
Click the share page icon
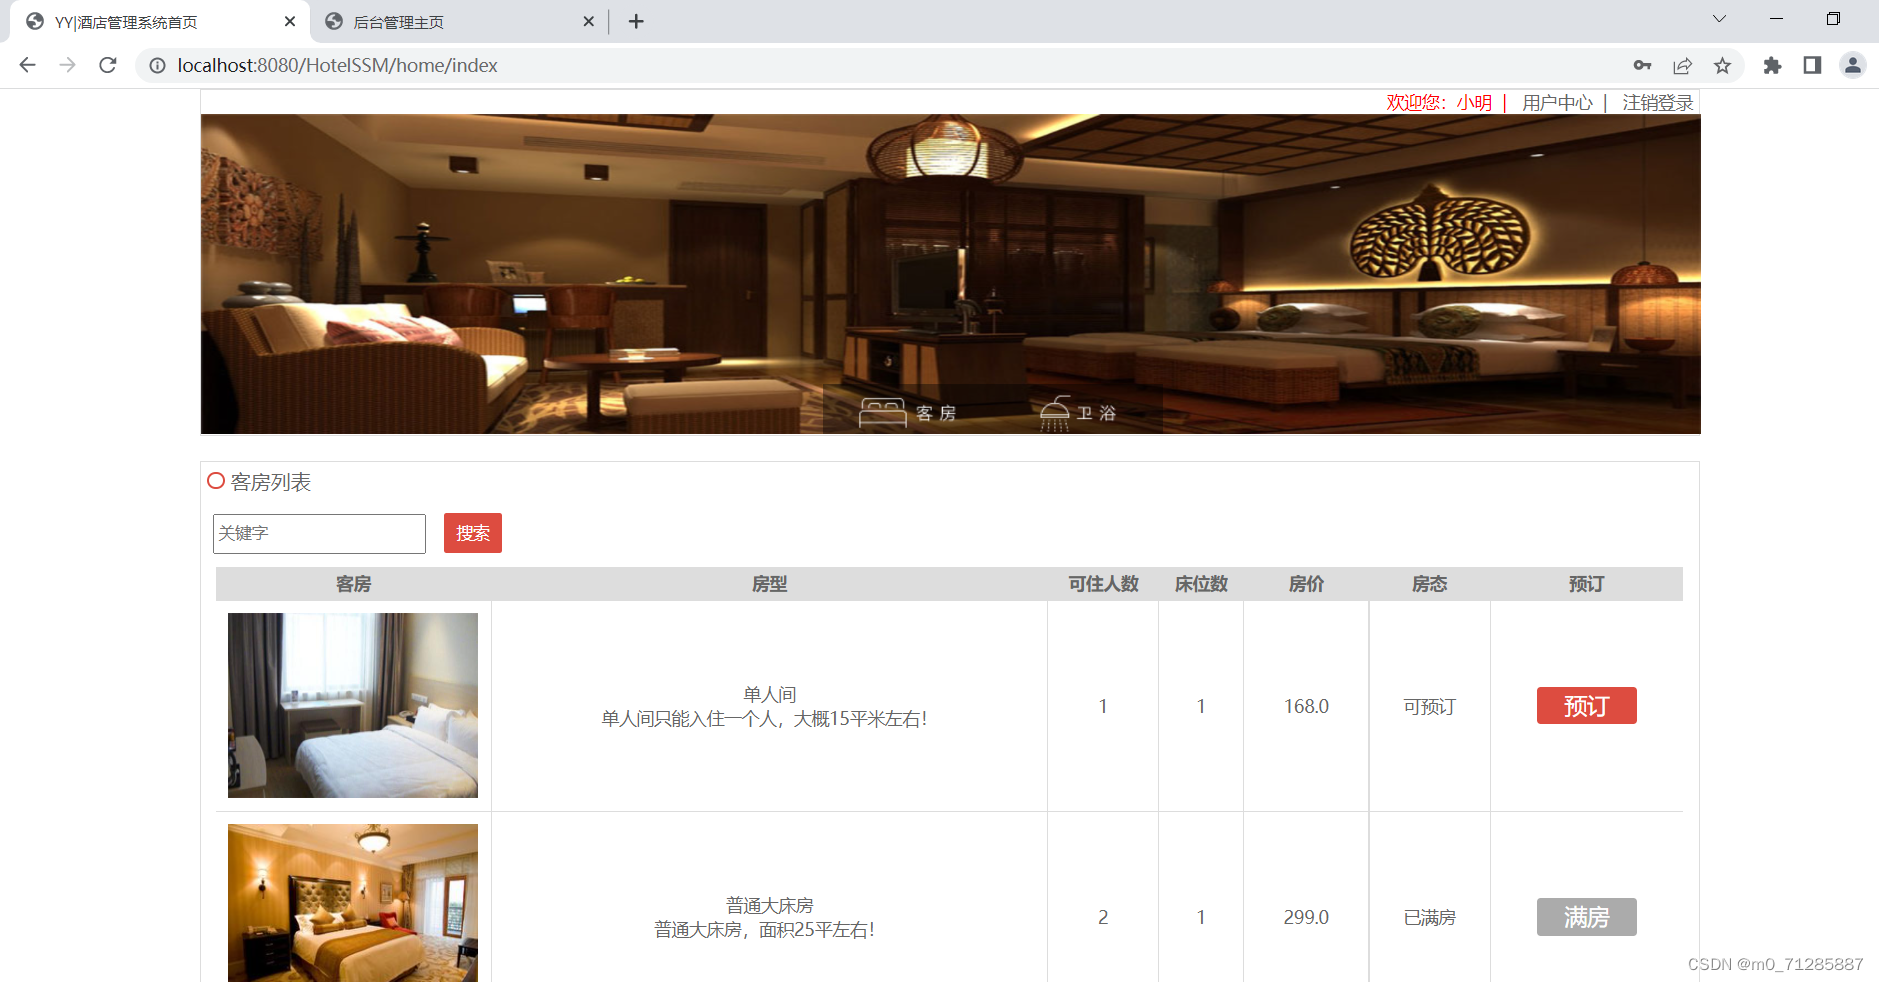(x=1683, y=65)
